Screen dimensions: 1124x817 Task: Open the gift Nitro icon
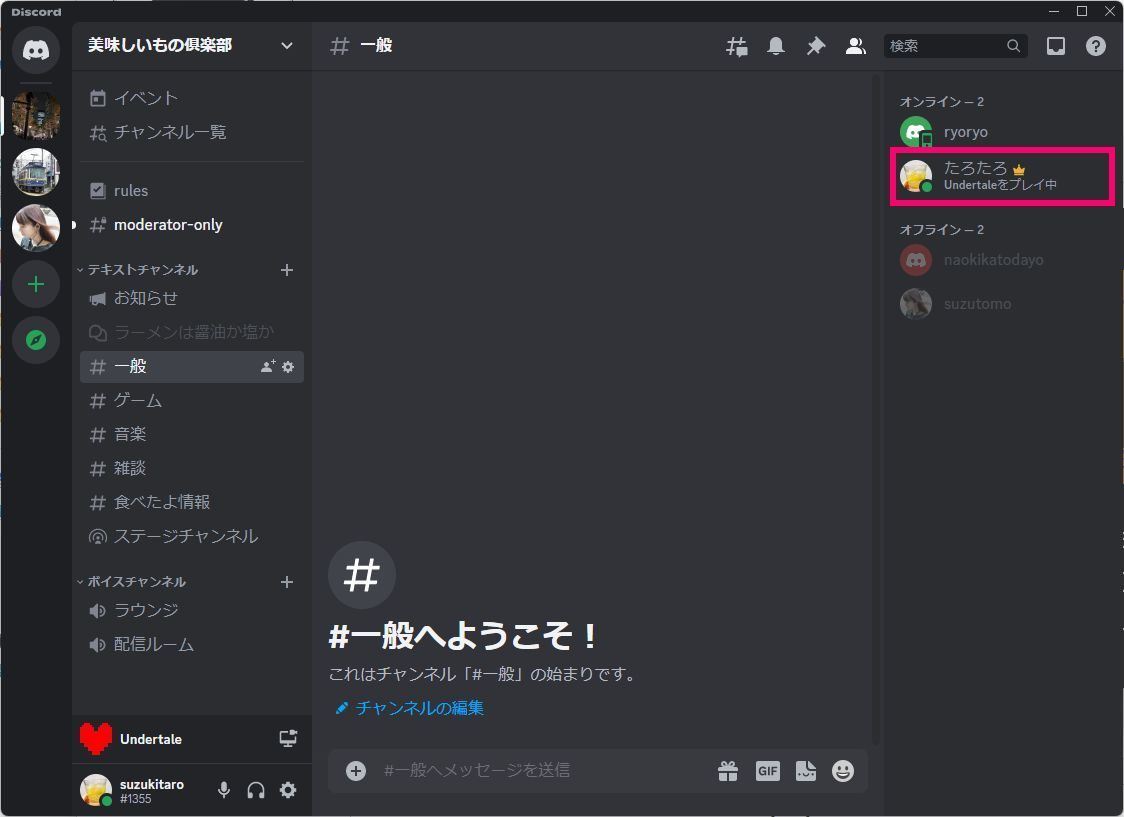728,770
